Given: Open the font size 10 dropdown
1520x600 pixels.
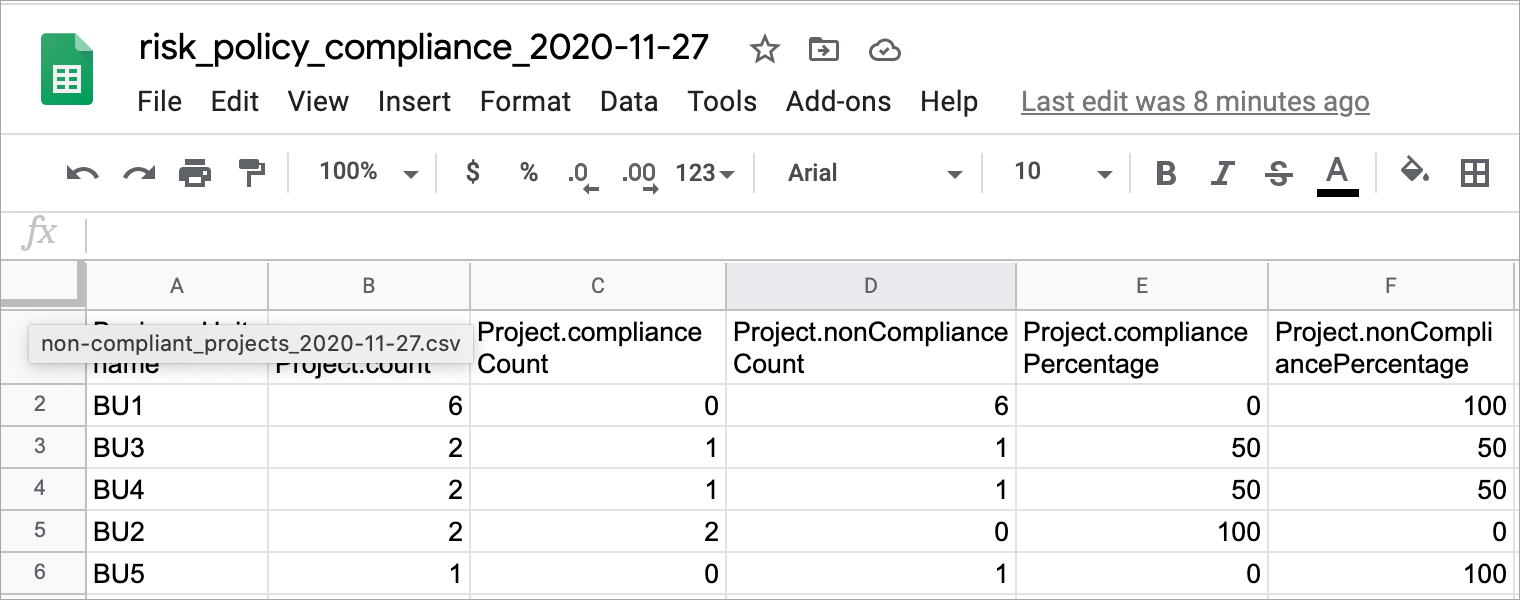Looking at the screenshot, I should [x=1062, y=172].
